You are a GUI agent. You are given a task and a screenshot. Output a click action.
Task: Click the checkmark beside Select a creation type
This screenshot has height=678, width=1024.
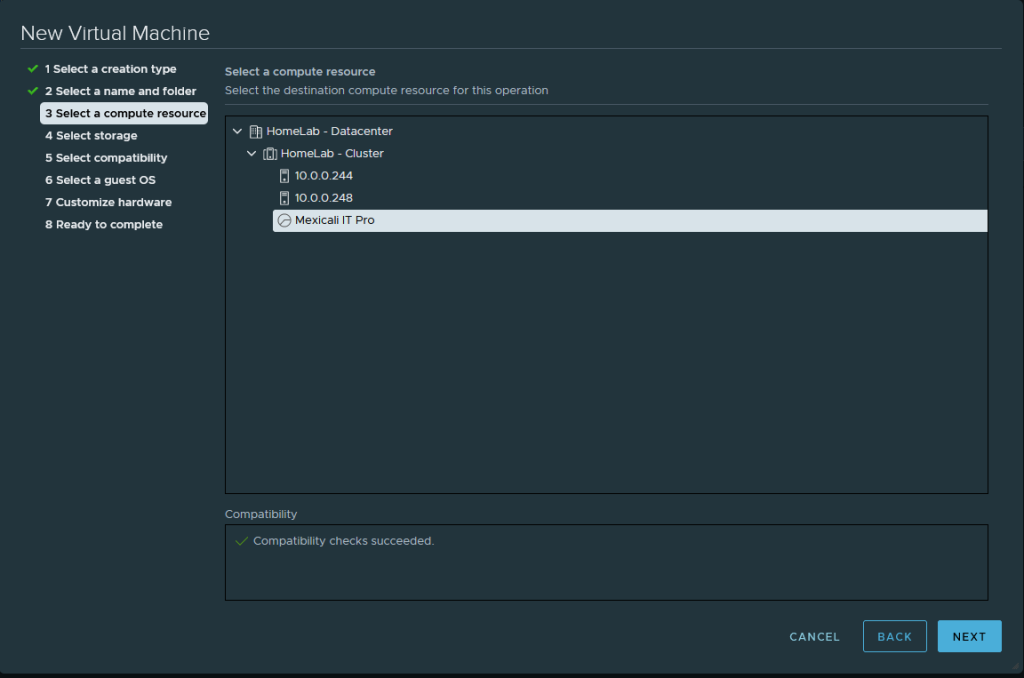point(33,69)
